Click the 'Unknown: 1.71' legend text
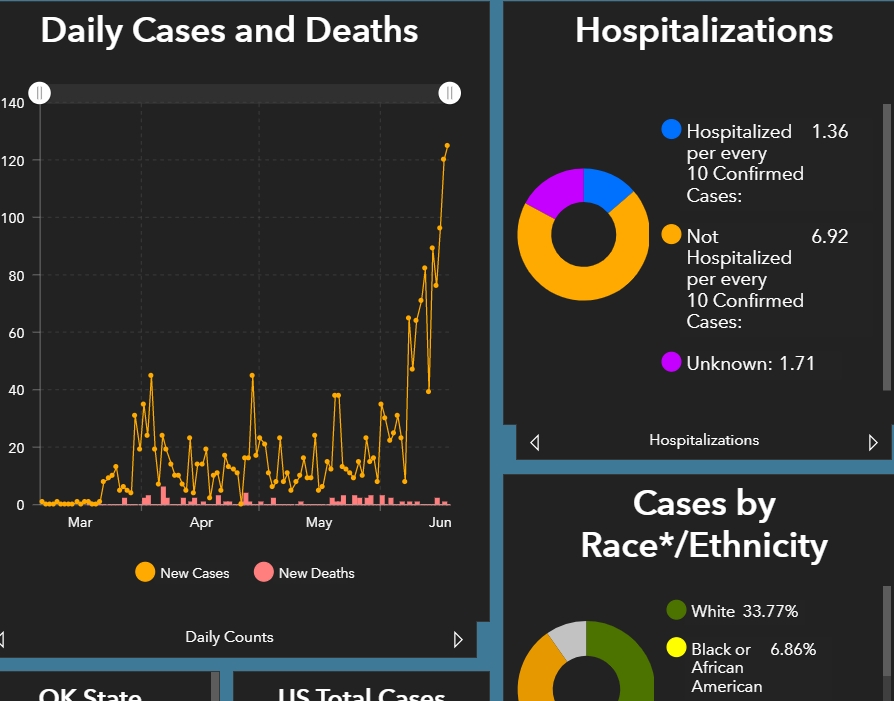The image size is (894, 701). point(750,363)
